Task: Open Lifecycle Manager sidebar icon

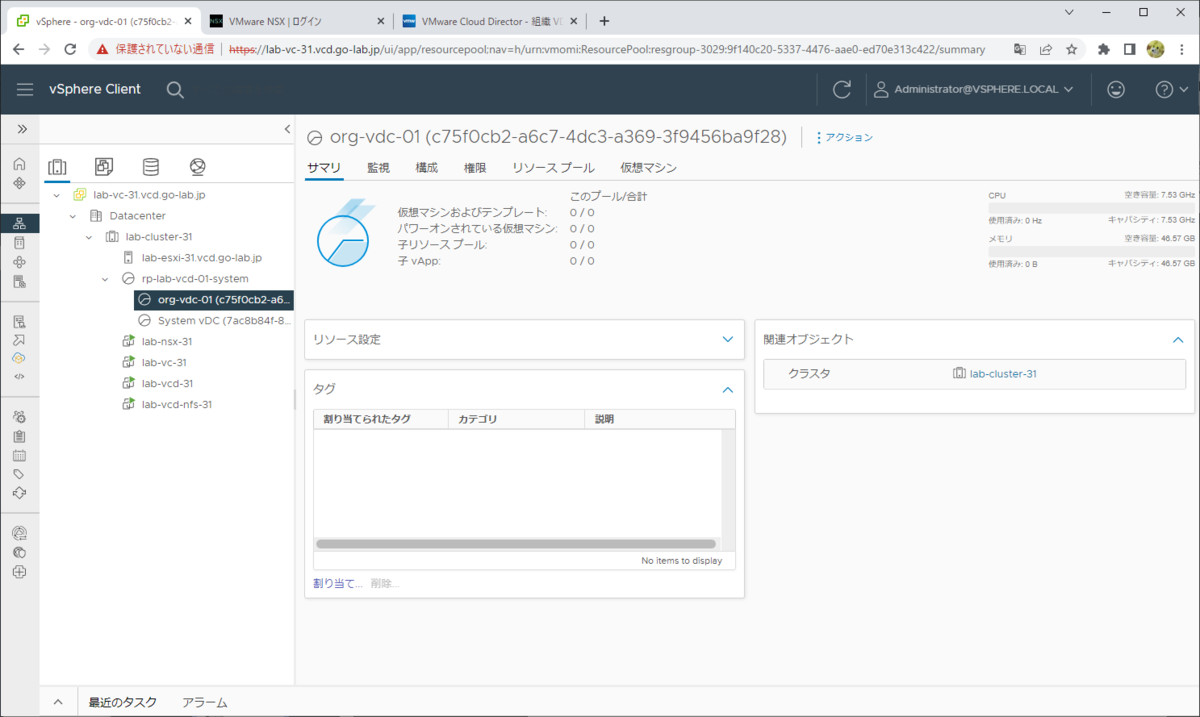Action: coord(19,493)
